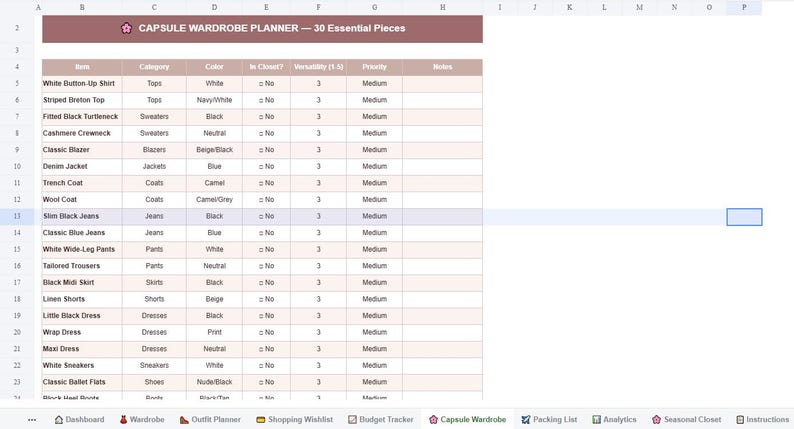The height and width of the screenshot is (429, 794).
Task: Click the selected cell in column P
Action: [744, 217]
